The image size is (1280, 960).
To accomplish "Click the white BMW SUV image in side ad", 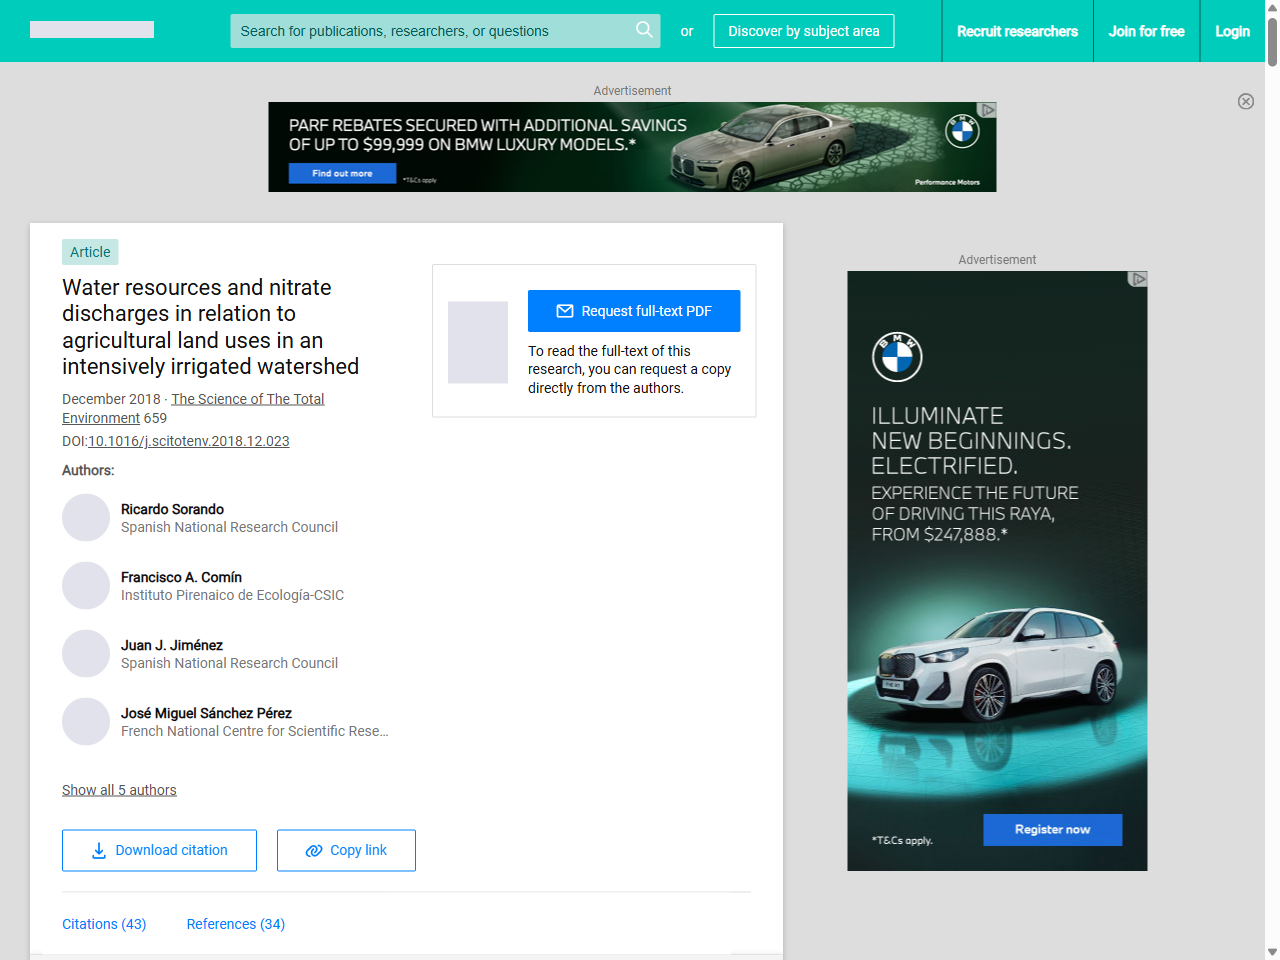I will coord(996,665).
